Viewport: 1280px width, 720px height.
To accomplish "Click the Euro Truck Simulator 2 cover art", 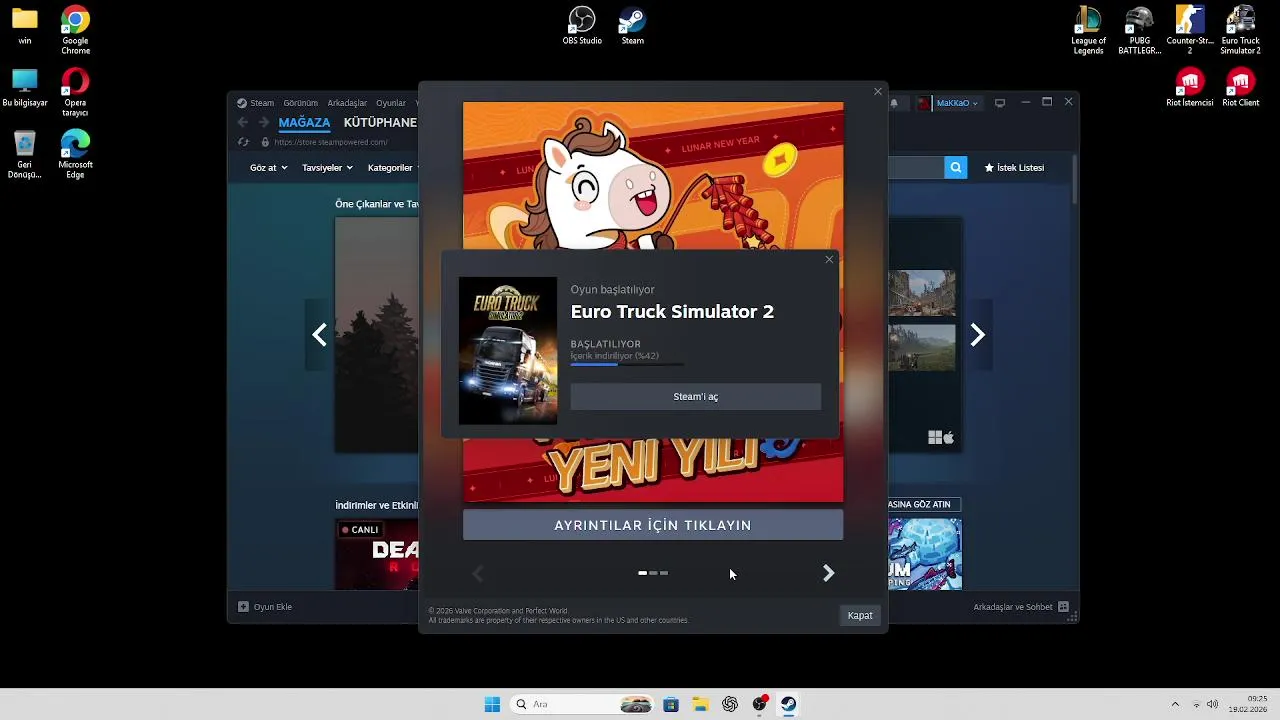I will point(508,351).
